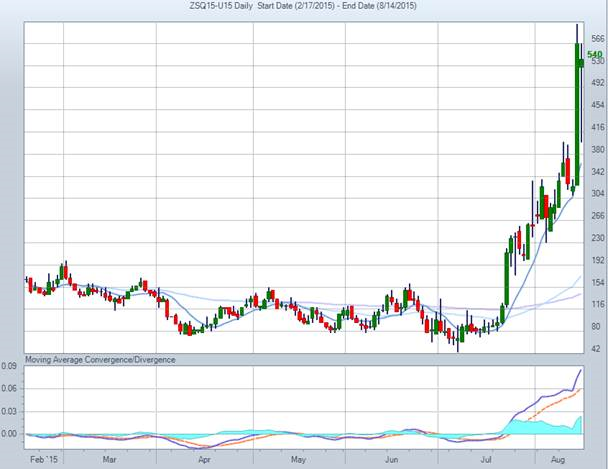Select the Mar date axis label
The width and height of the screenshot is (608, 469).
point(110,459)
